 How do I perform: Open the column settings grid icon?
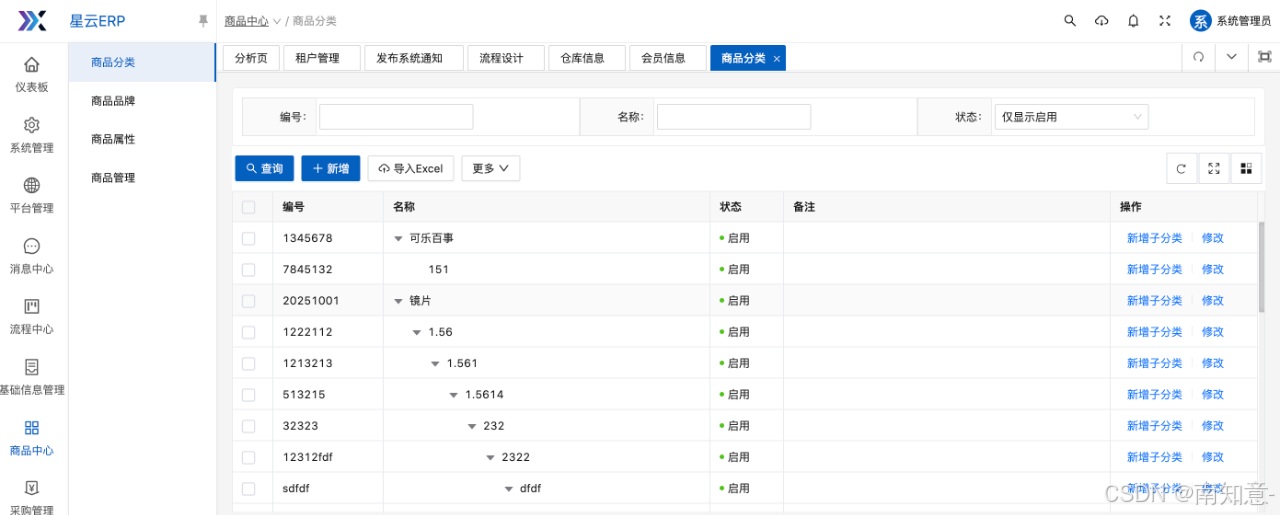pos(1246,169)
